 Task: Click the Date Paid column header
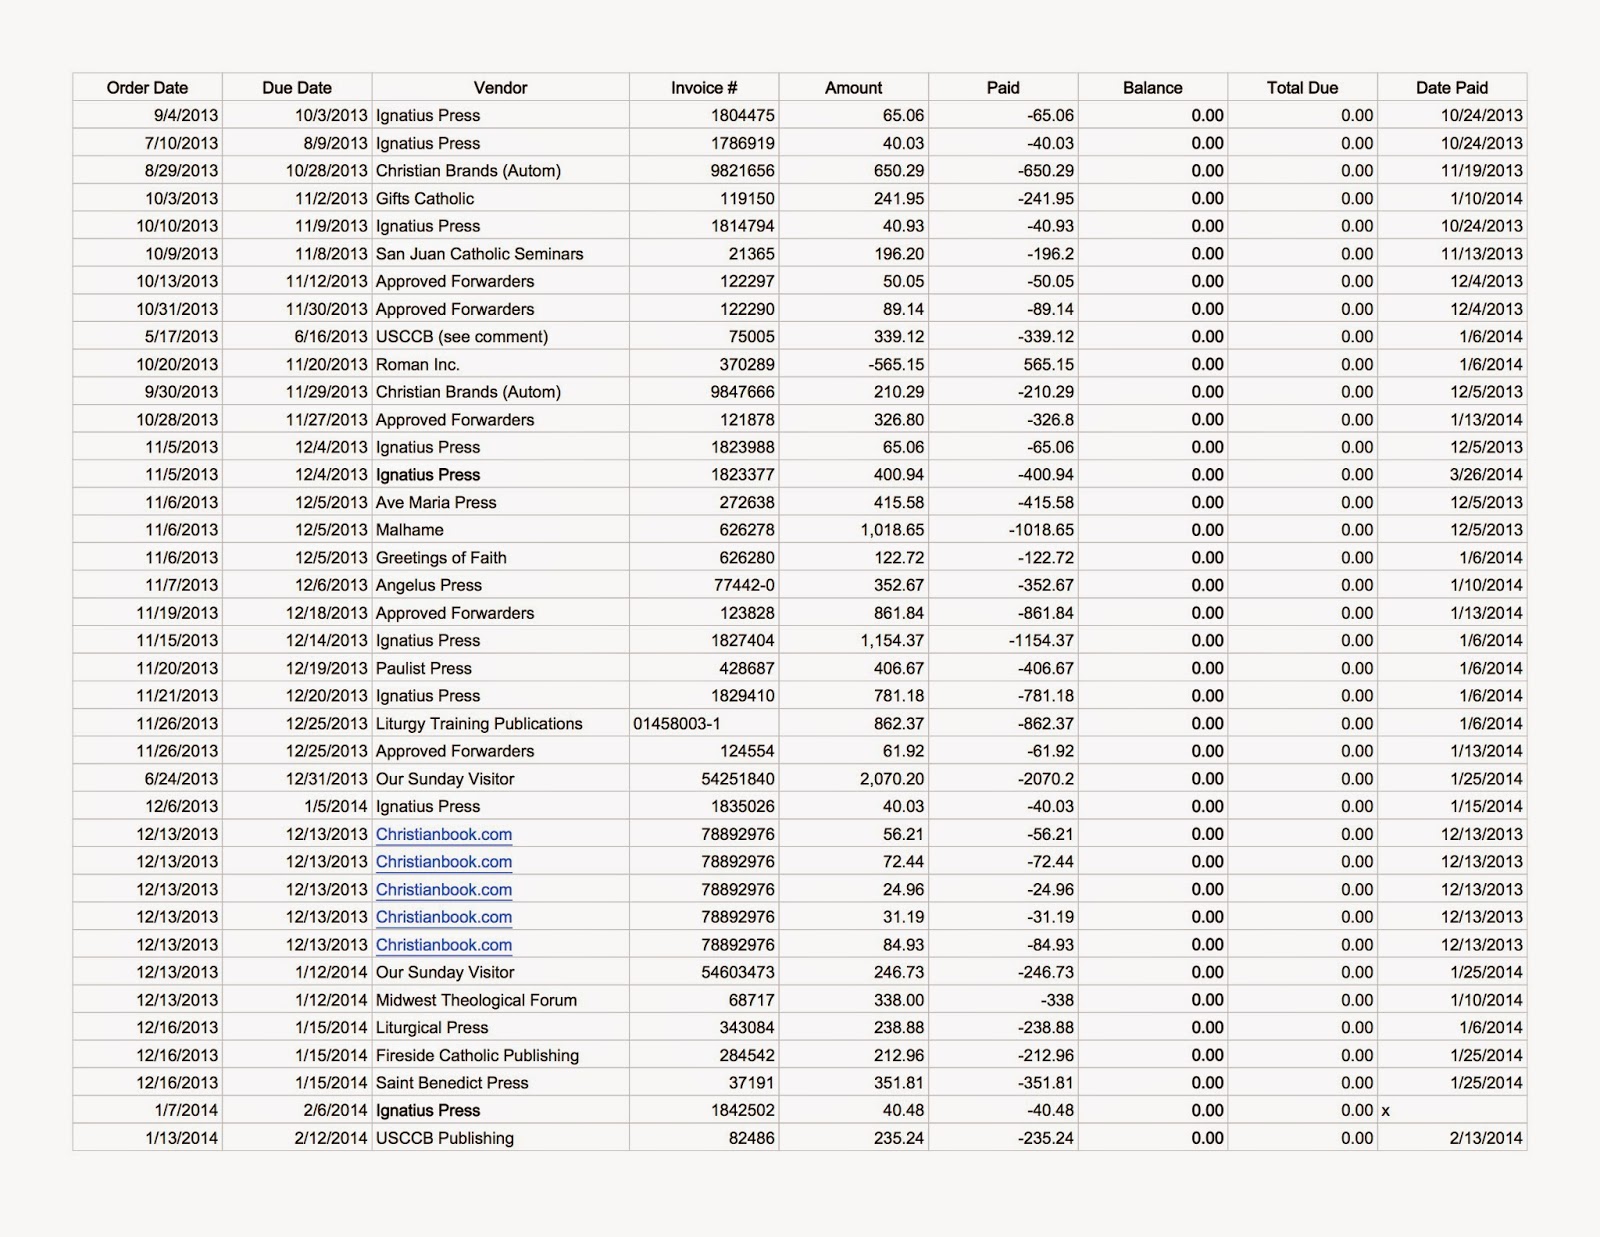point(1452,88)
